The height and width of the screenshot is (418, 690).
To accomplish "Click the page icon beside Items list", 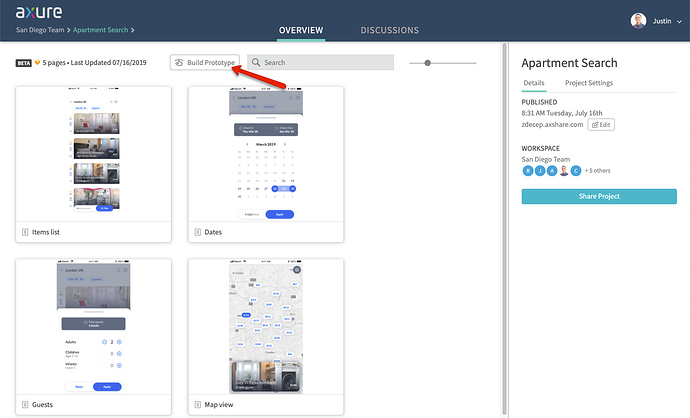I will click(25, 232).
